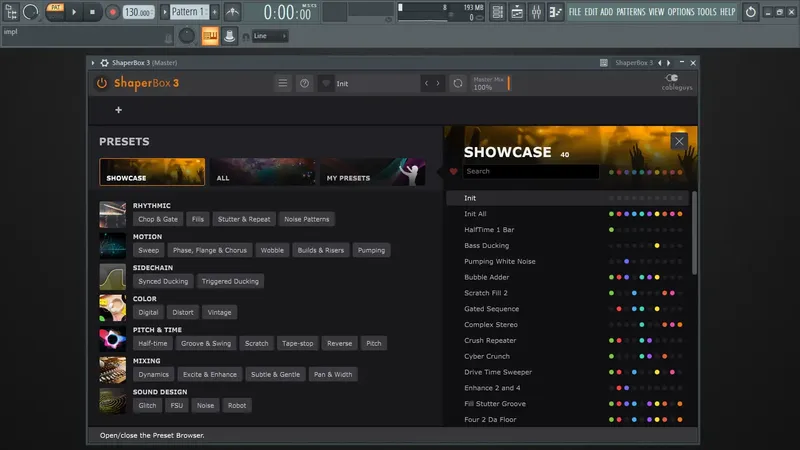Image resolution: width=800 pixels, height=450 pixels.
Task: Open the Pattern 1 selector dropdown
Action: tap(189, 12)
